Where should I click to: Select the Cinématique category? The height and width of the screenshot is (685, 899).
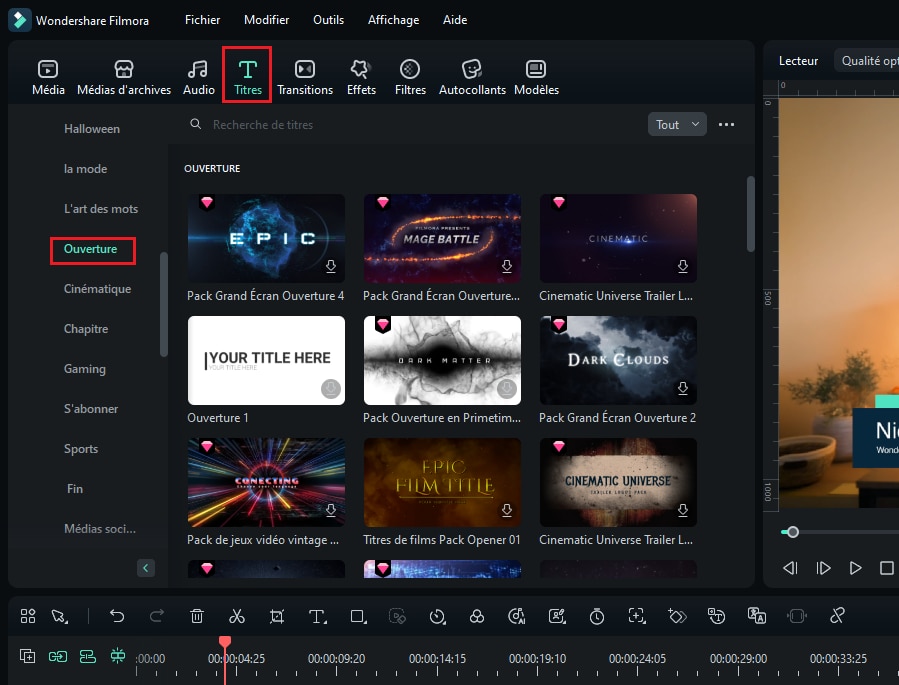pos(97,289)
